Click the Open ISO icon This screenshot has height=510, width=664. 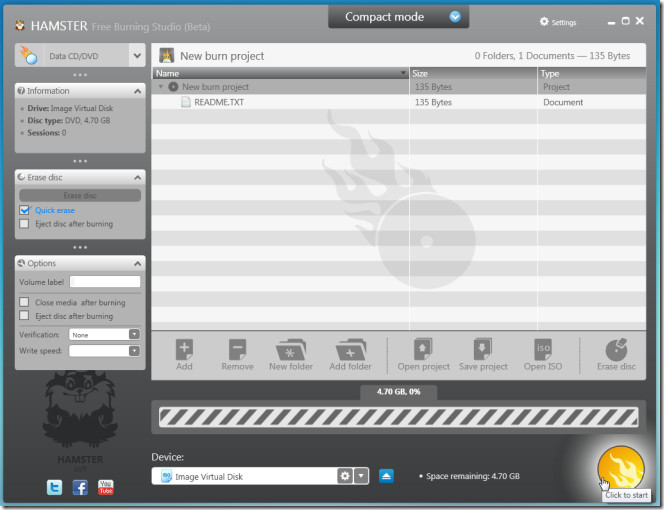click(543, 349)
